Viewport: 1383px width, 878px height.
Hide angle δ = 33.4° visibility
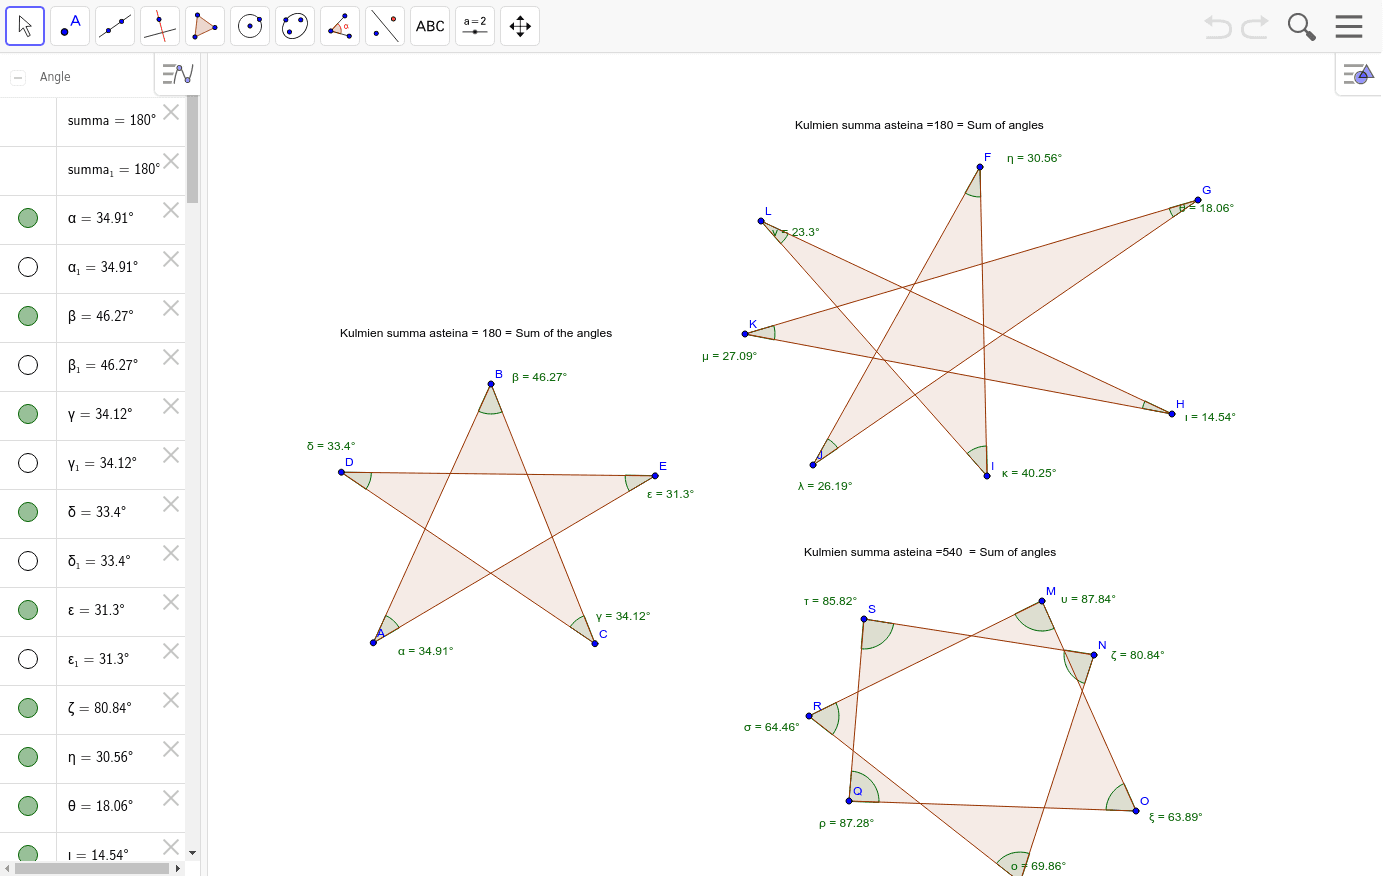pos(28,512)
